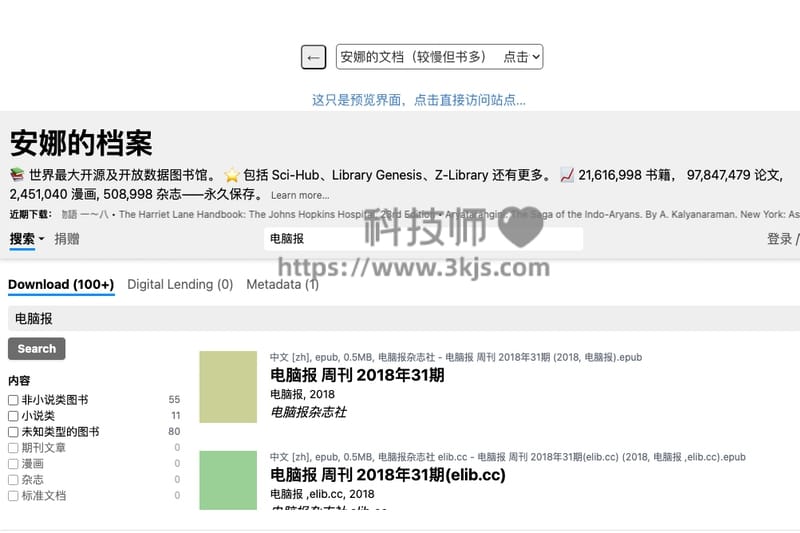Open the preview notice link 点击直接访问站点

(x=418, y=100)
